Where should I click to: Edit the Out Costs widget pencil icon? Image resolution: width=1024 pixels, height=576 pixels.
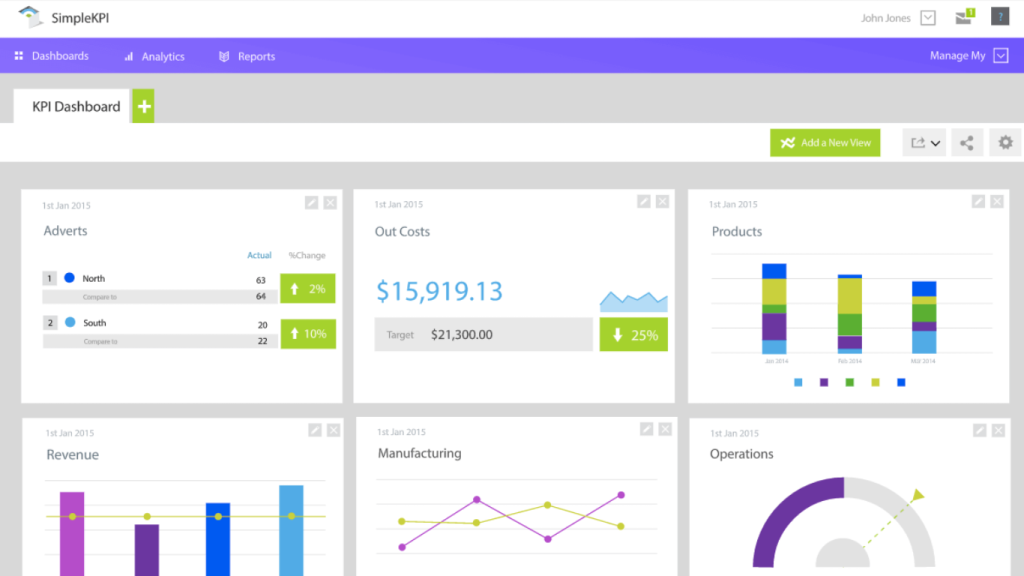tap(644, 202)
